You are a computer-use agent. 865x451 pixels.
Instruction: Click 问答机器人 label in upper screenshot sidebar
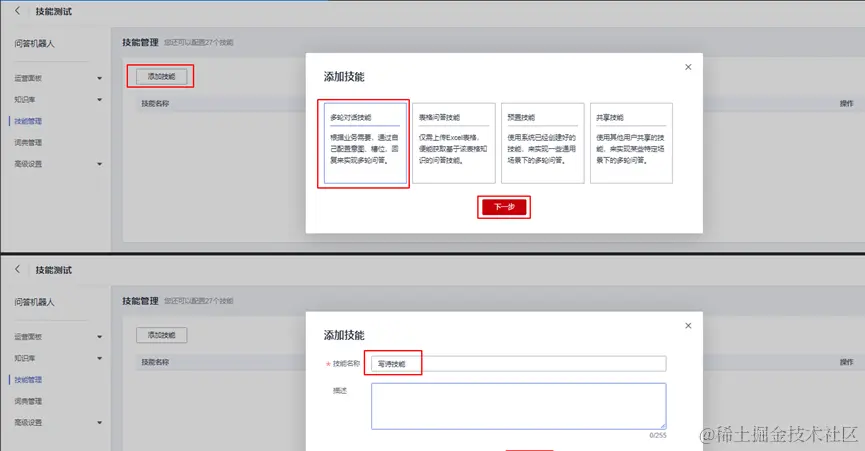tap(34, 44)
